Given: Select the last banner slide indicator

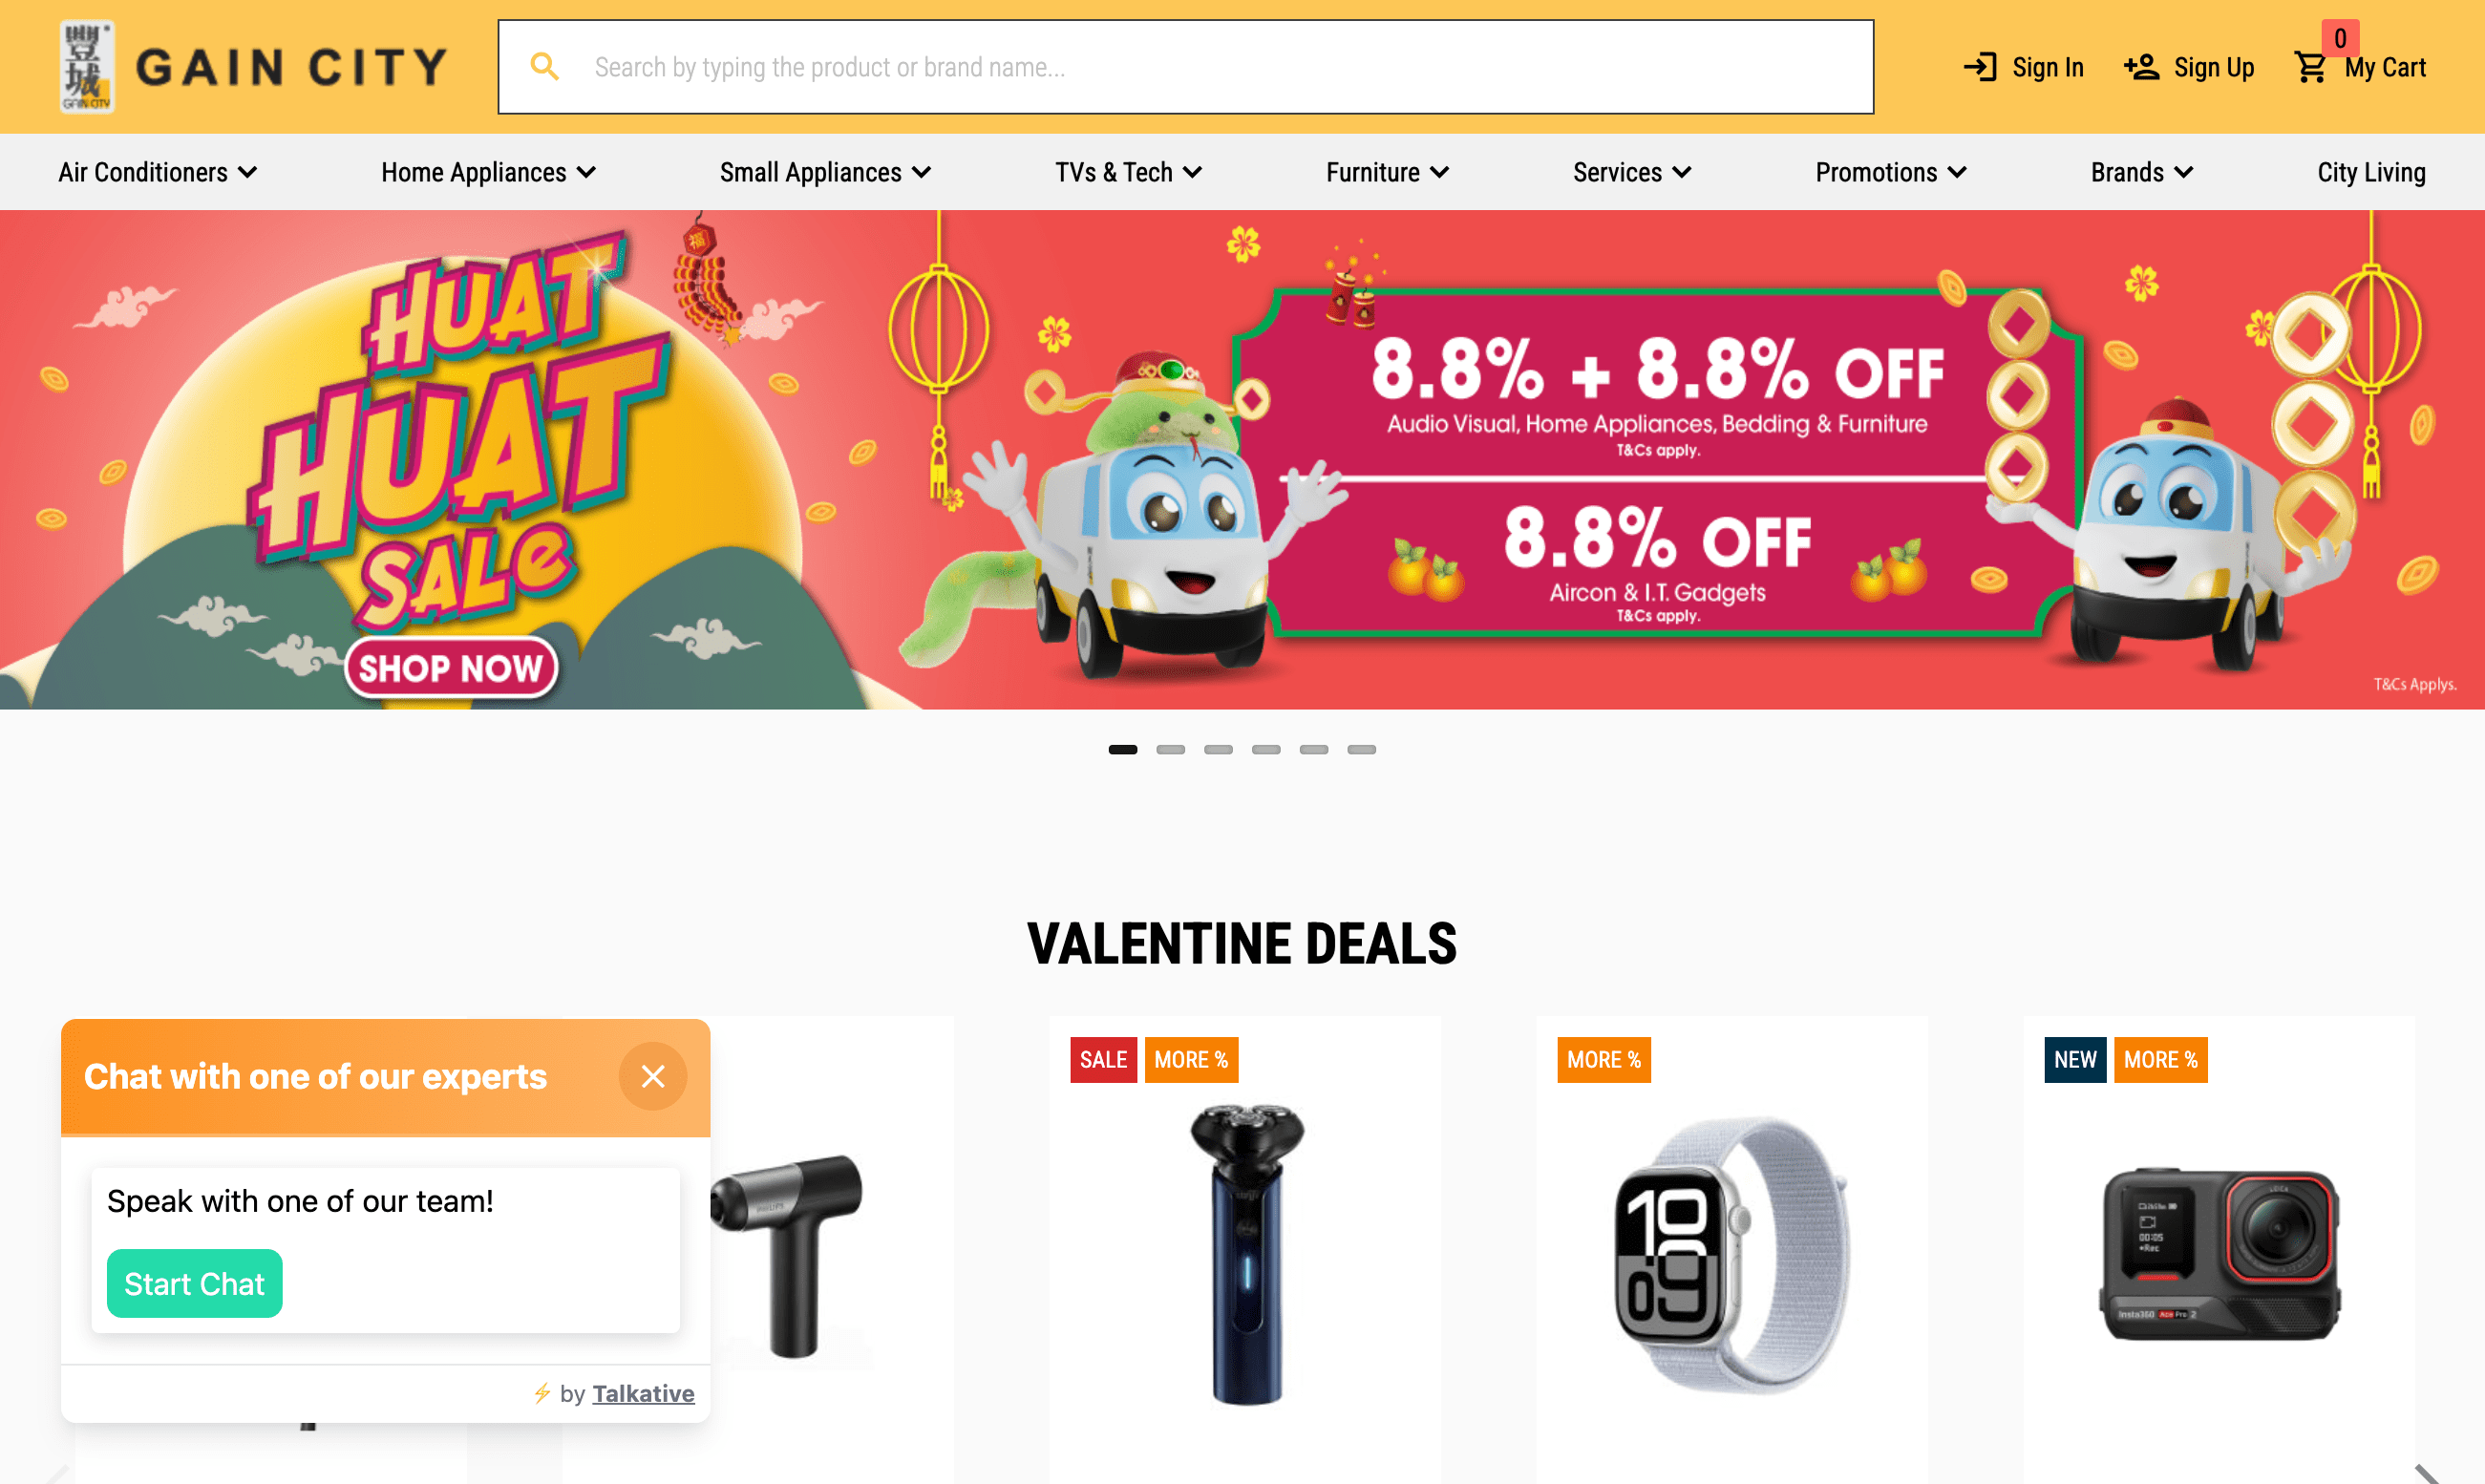Looking at the screenshot, I should (1361, 749).
